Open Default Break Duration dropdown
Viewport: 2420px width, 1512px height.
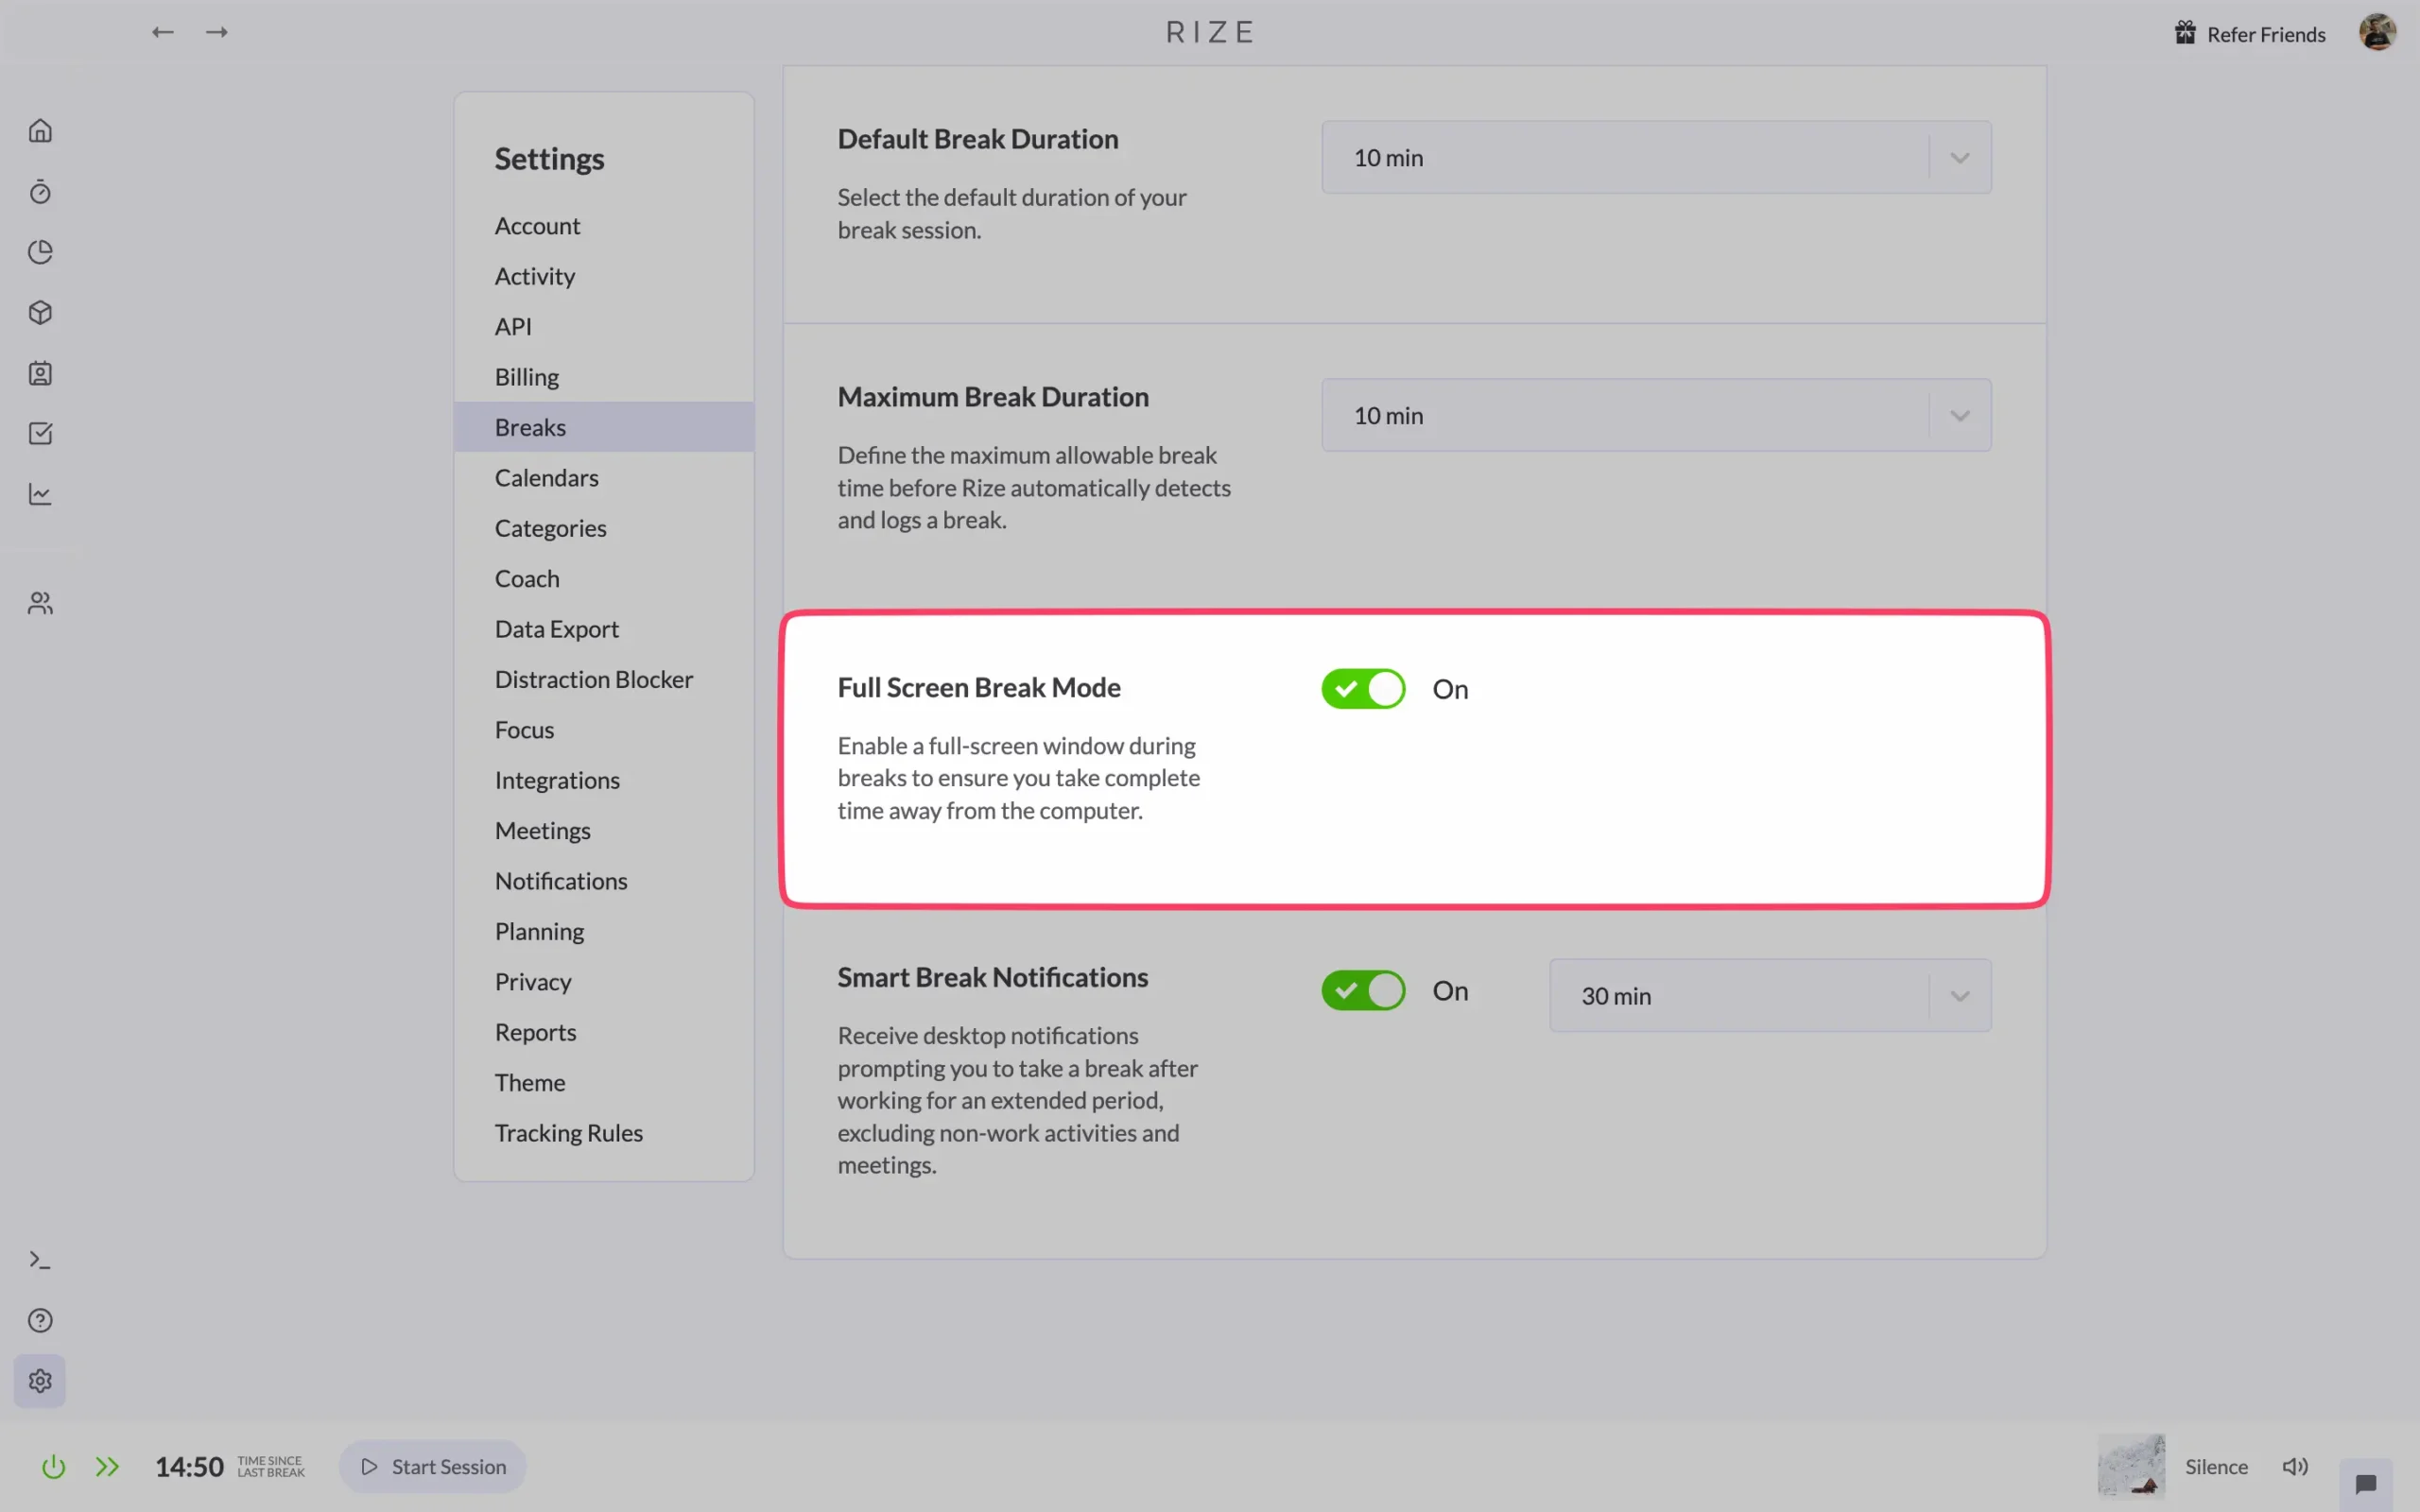click(1656, 158)
